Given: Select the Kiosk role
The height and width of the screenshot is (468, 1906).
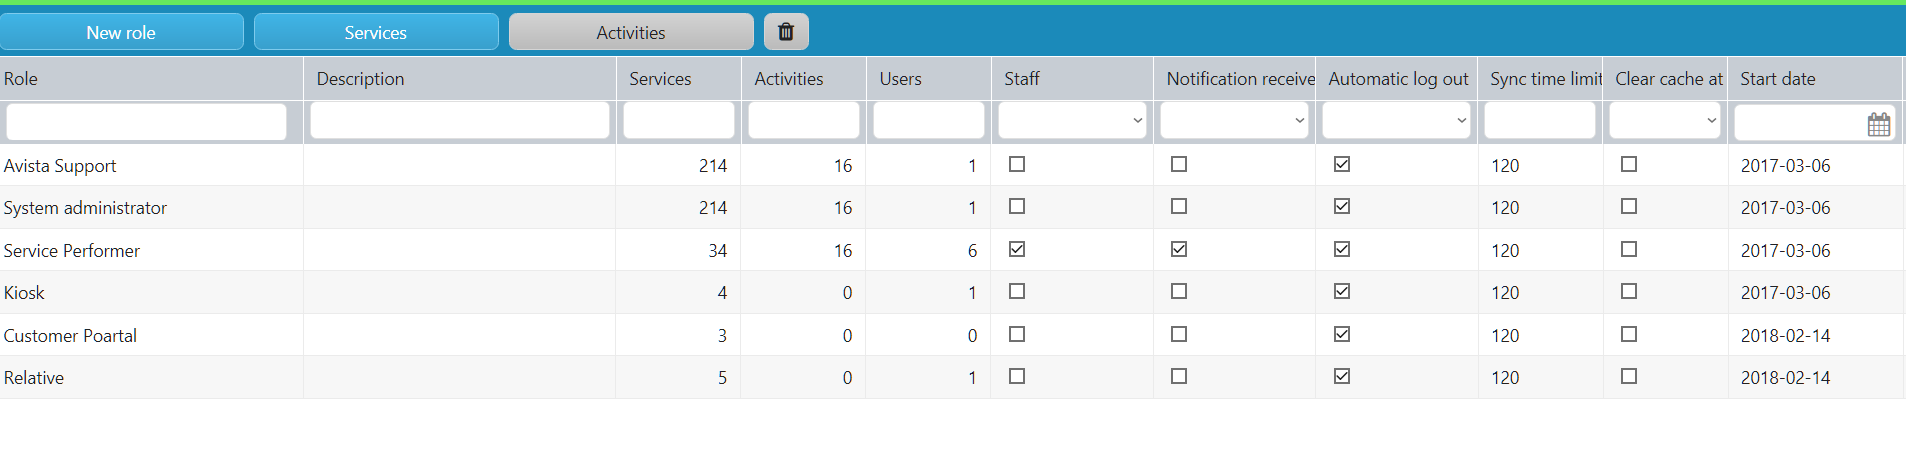Looking at the screenshot, I should click(24, 293).
